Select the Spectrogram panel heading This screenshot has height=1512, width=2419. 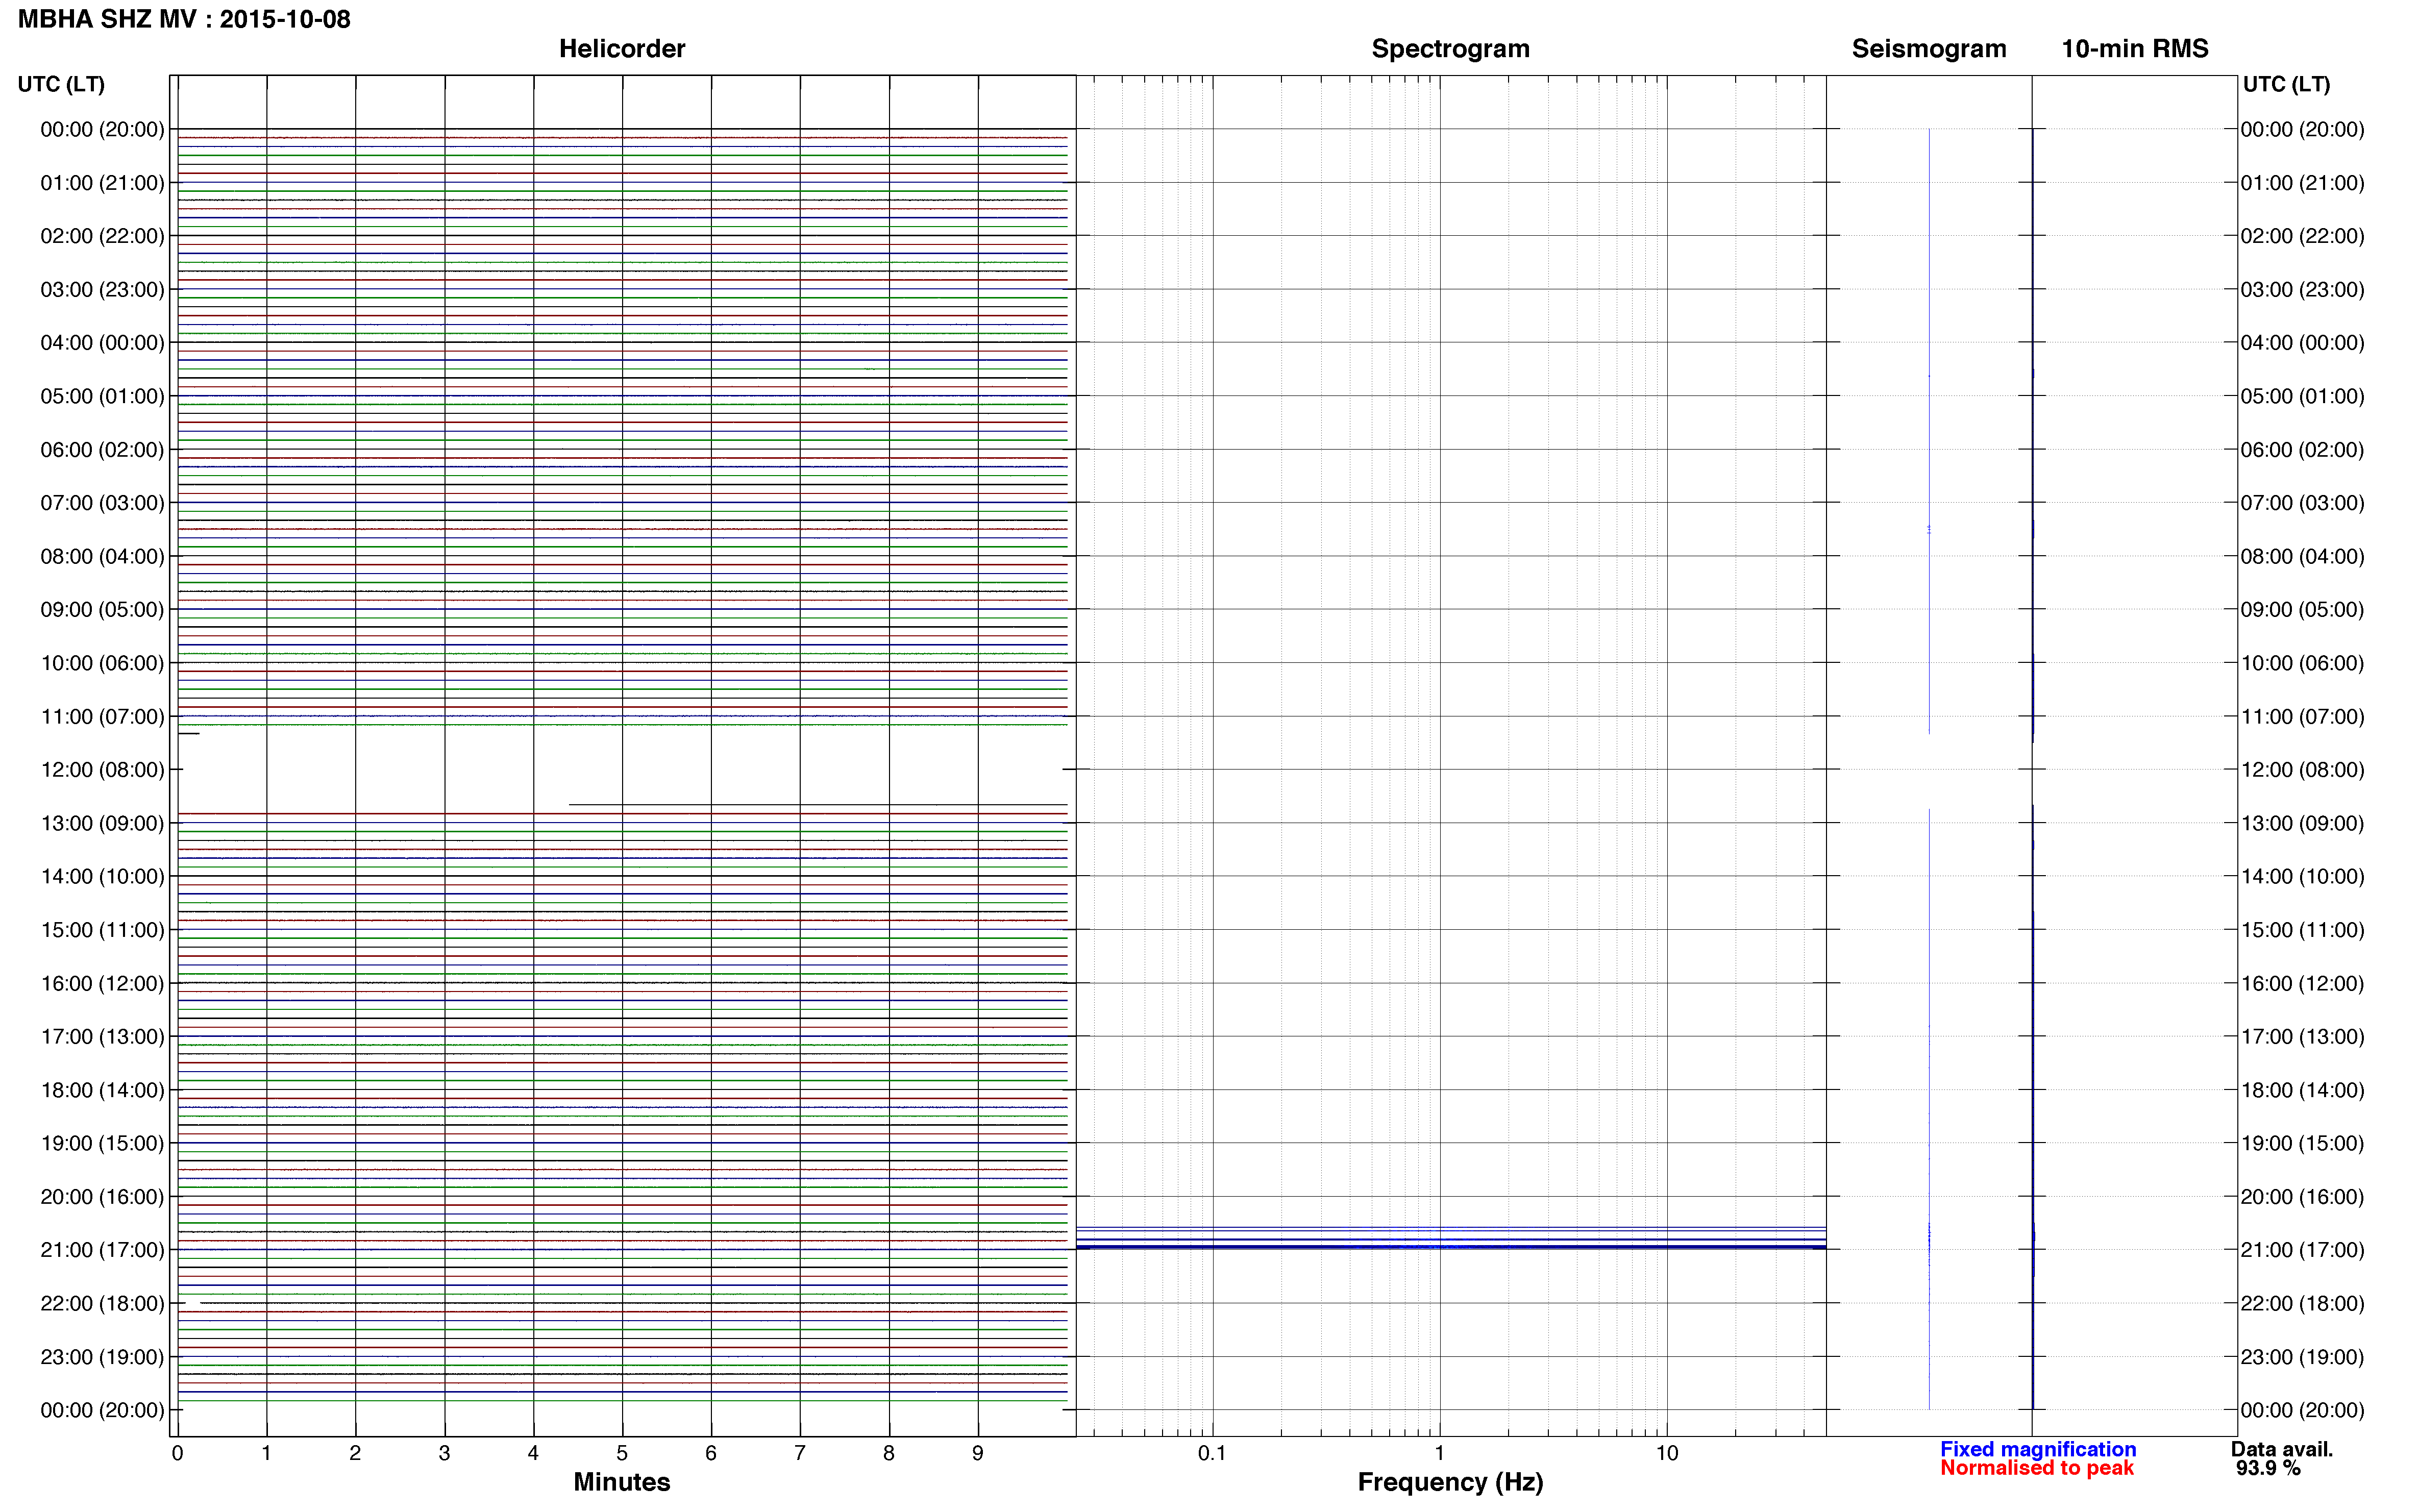(1450, 49)
